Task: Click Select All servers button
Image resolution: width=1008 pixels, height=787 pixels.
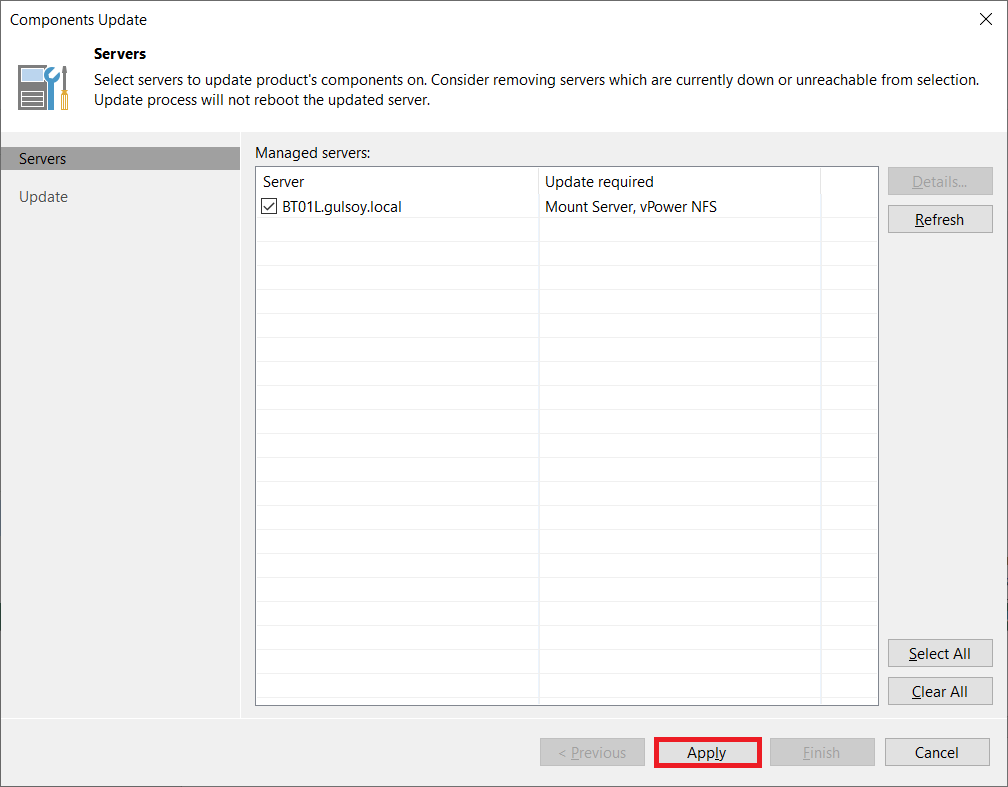Action: [x=939, y=654]
